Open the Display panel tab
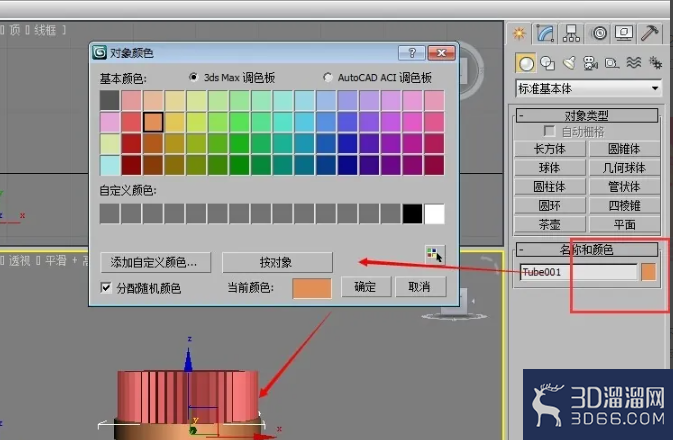Screen dimensions: 673x440 pos(624,33)
